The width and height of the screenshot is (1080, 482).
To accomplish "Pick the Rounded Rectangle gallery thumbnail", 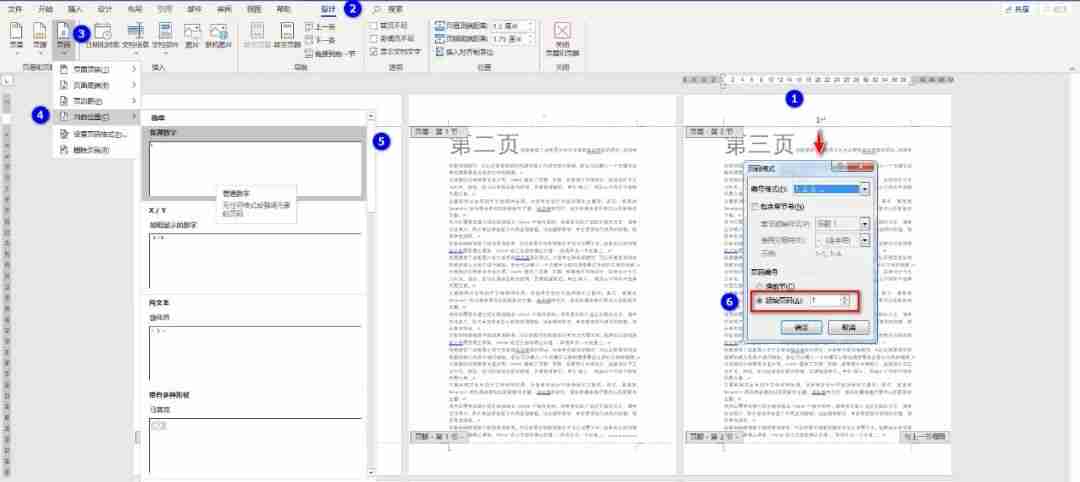I will point(254,445).
